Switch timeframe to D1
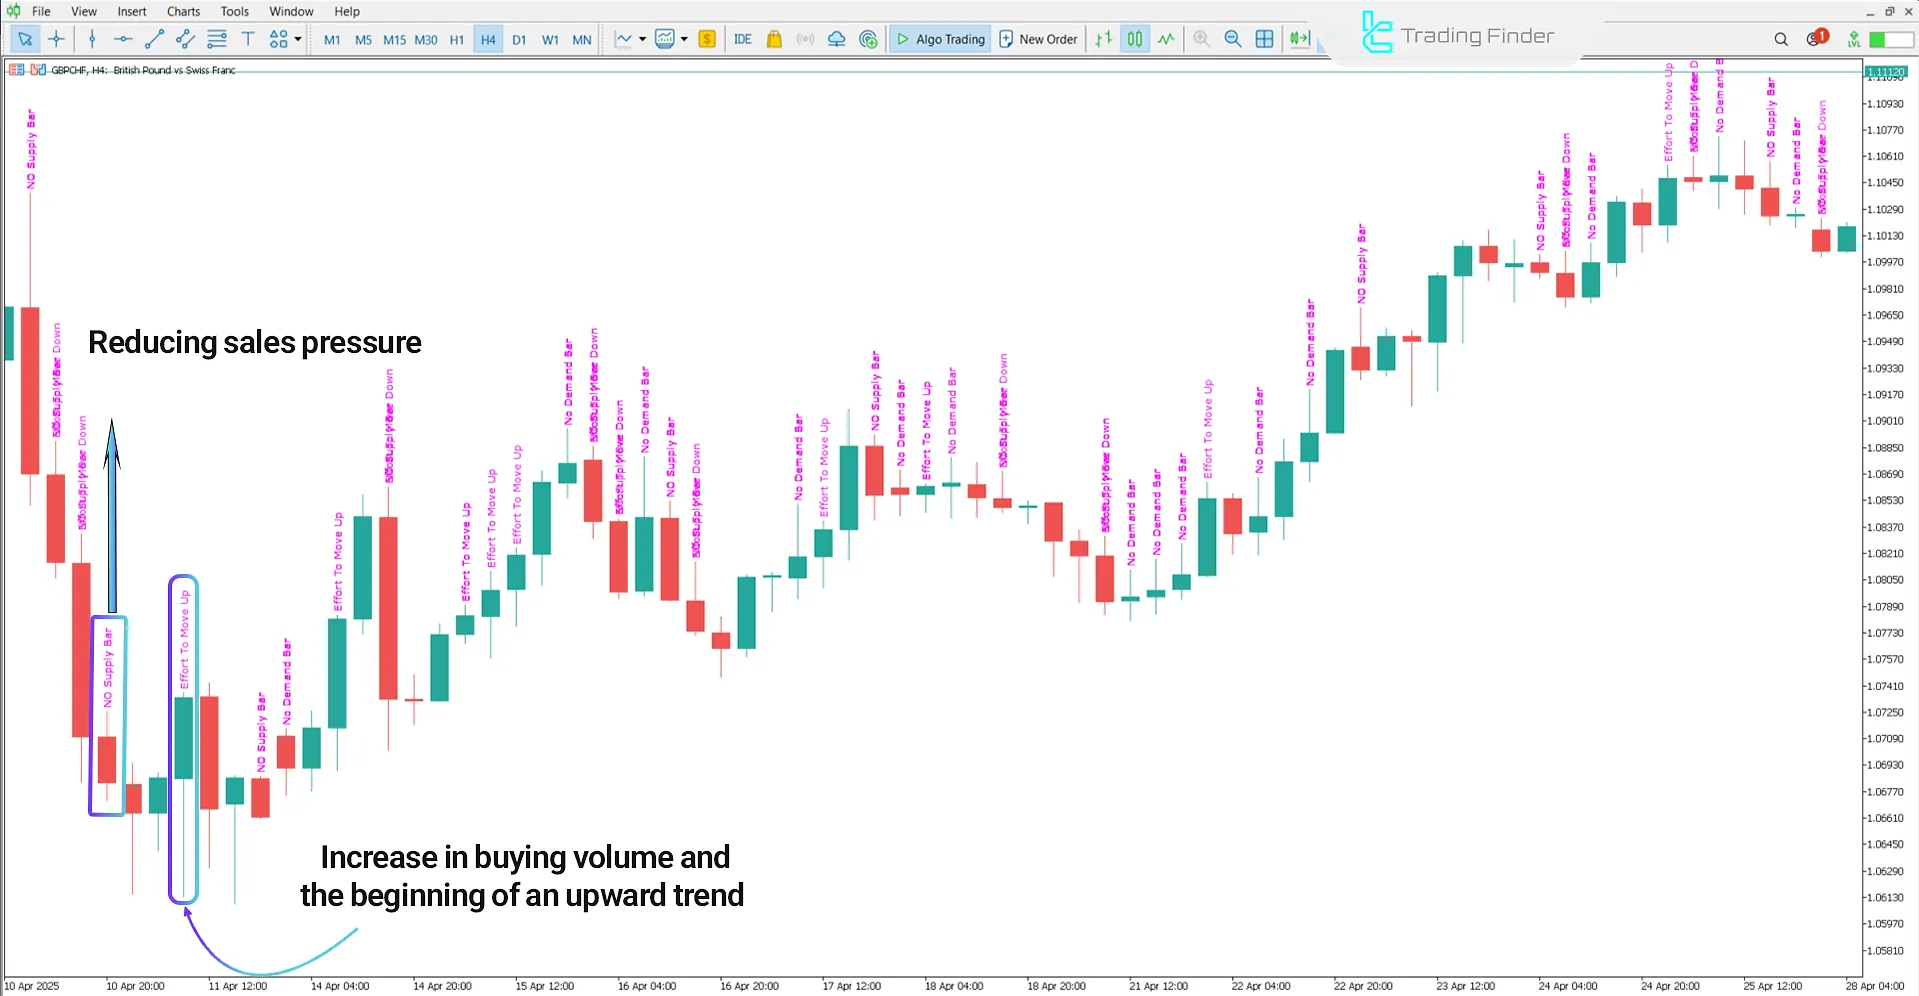1919x996 pixels. (x=519, y=39)
